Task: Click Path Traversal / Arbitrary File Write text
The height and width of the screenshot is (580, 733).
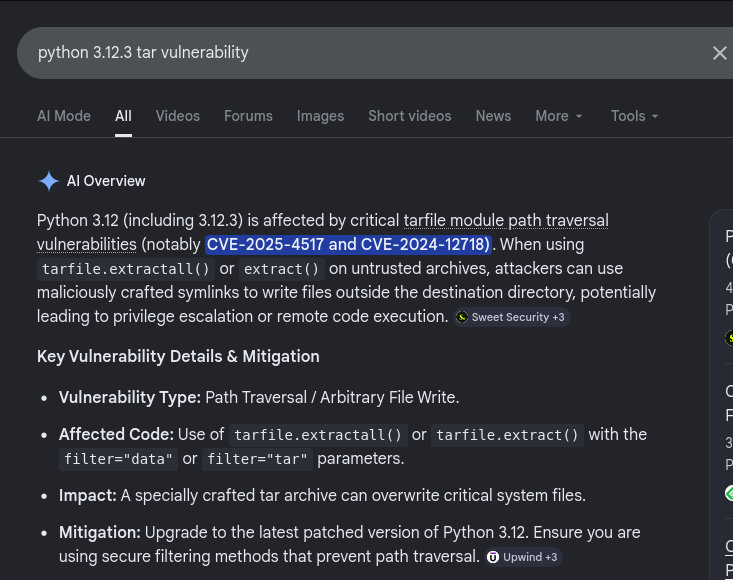Action: [332, 398]
